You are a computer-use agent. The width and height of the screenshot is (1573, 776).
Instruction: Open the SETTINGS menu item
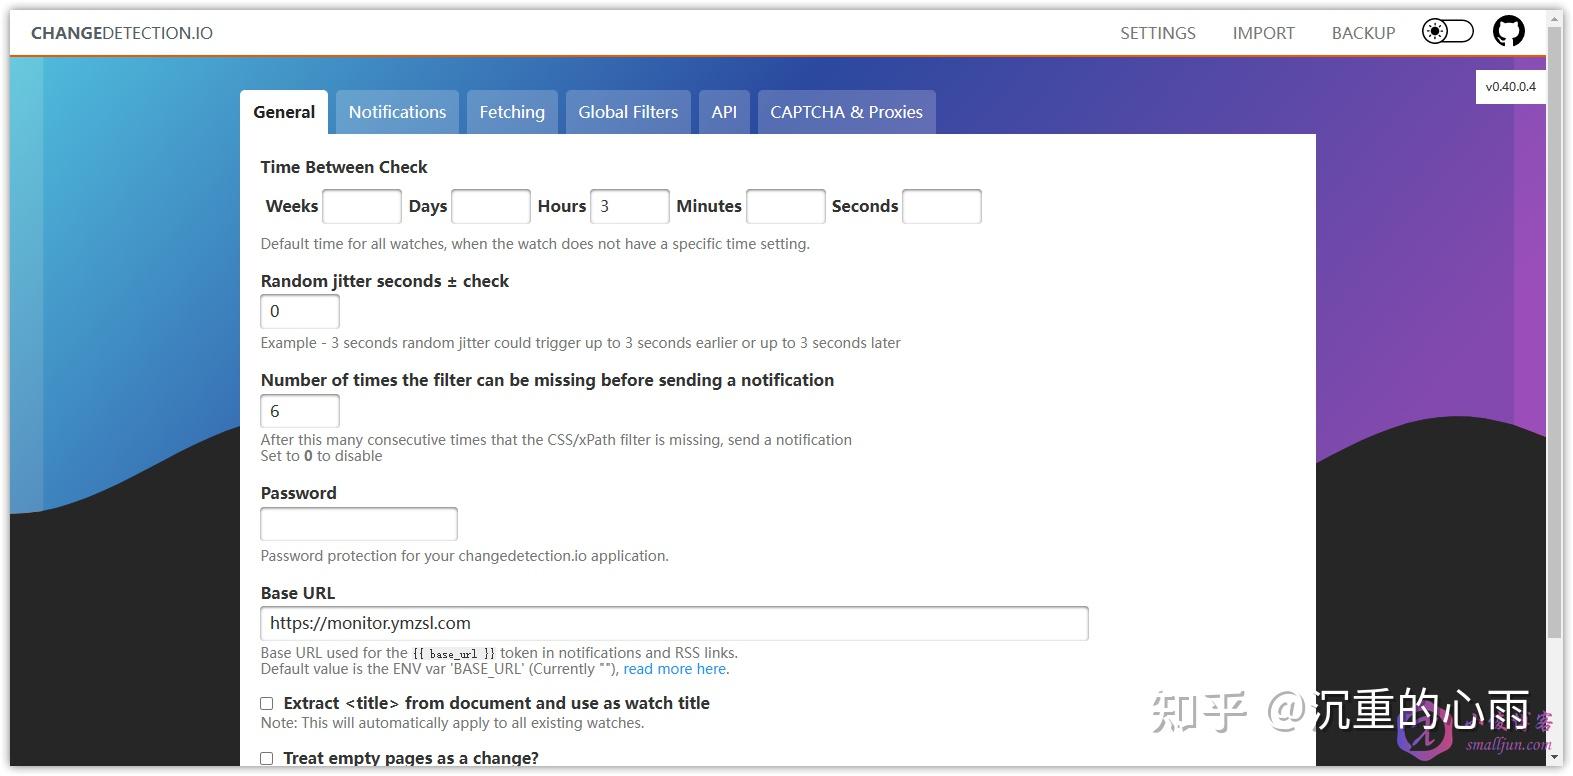[1158, 33]
